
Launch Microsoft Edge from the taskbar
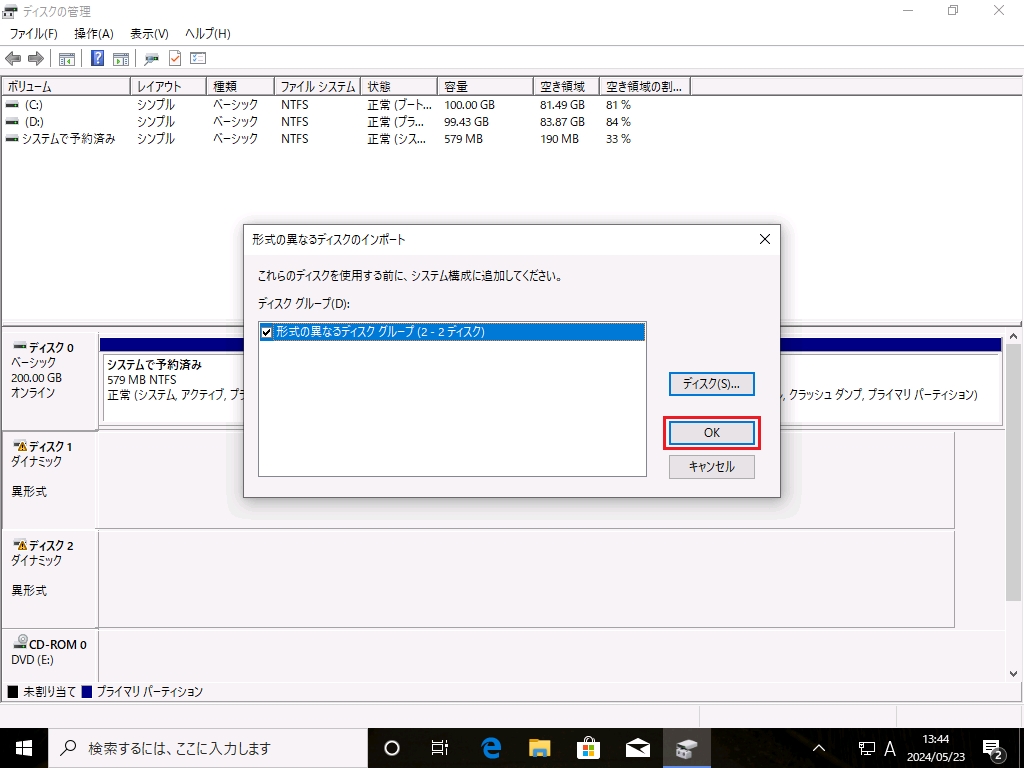tap(490, 748)
